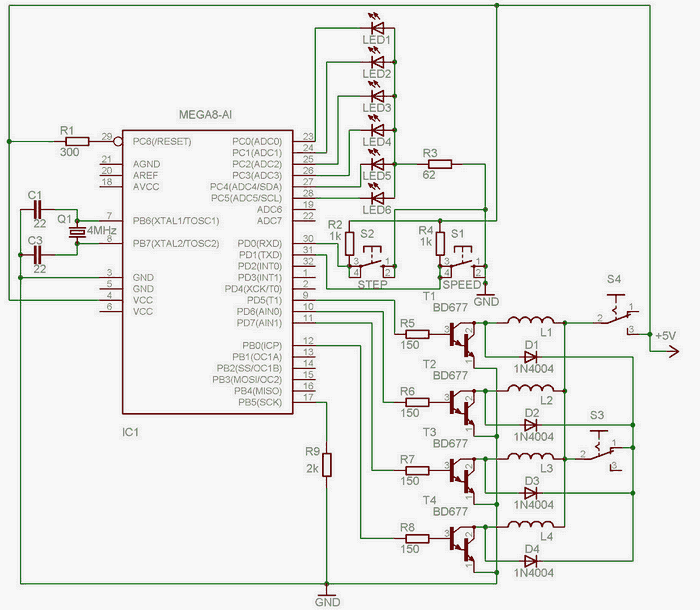Click the R1 300 ohm resistor symbol
This screenshot has height=610, width=700.
coord(68,142)
